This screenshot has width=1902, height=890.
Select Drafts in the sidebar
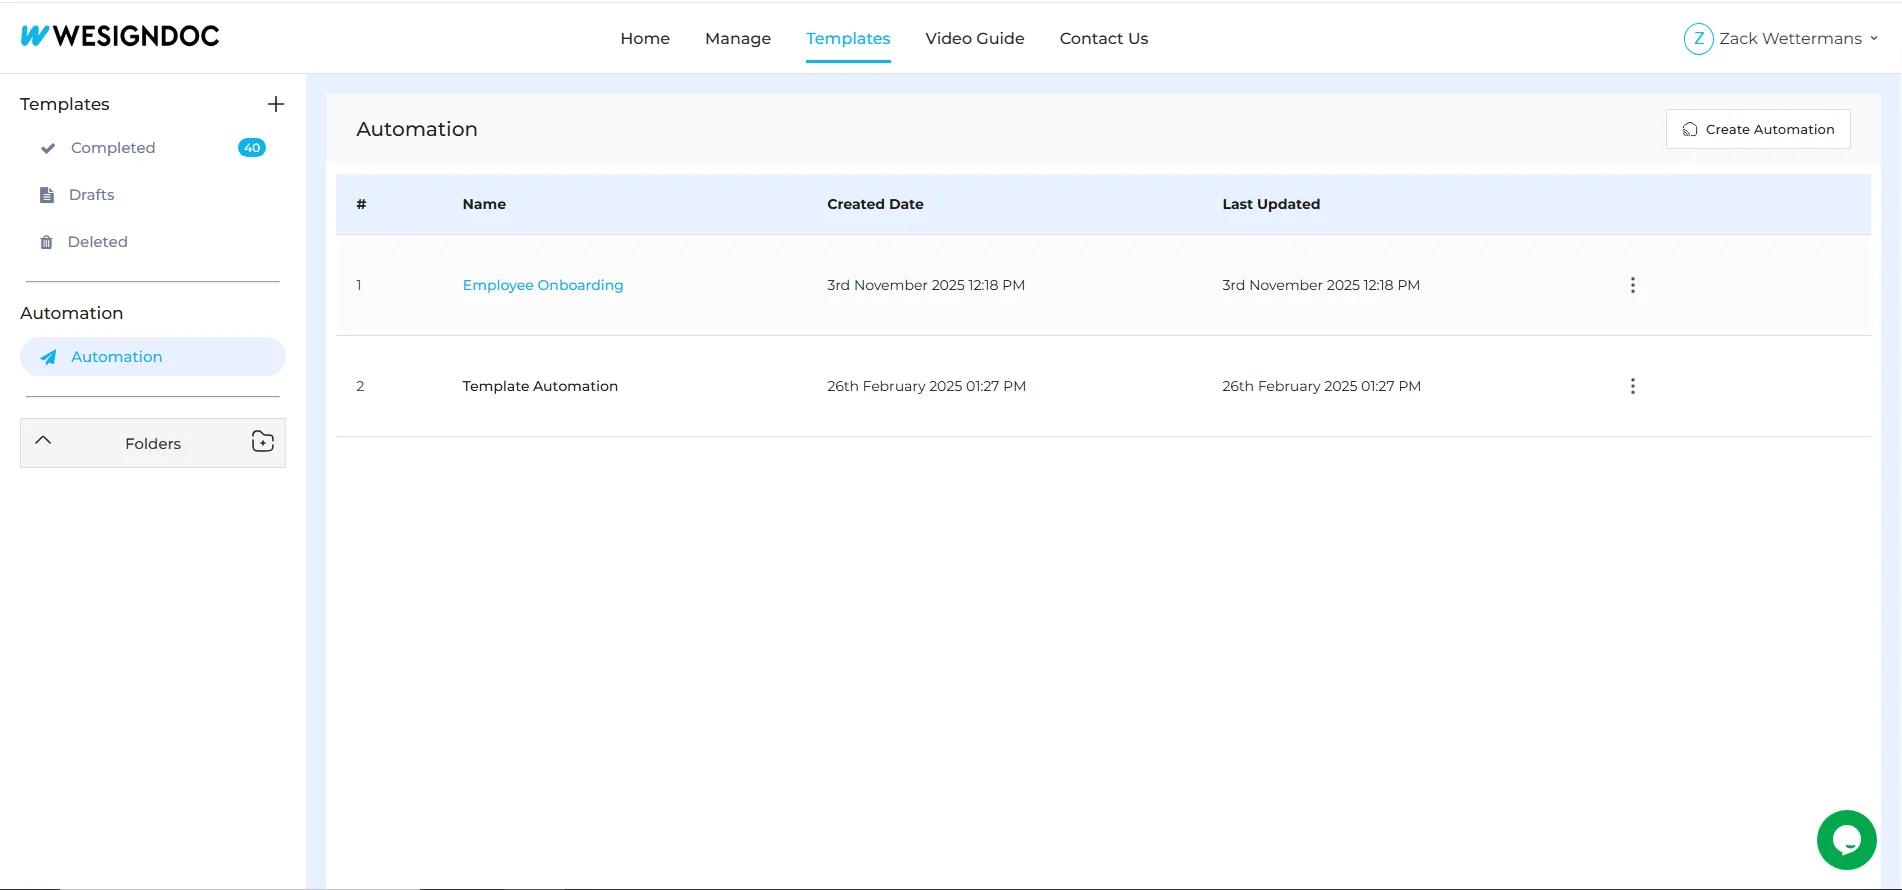(x=91, y=195)
